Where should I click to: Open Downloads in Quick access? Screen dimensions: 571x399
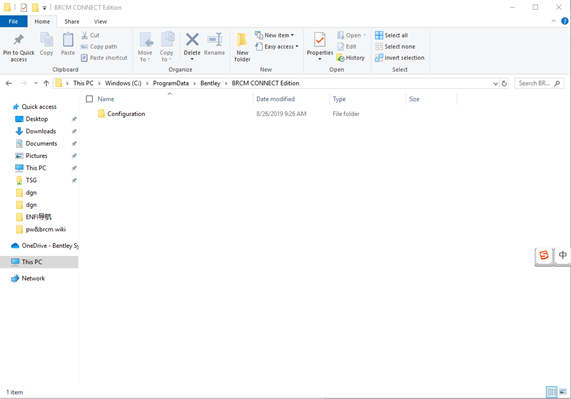click(35, 131)
